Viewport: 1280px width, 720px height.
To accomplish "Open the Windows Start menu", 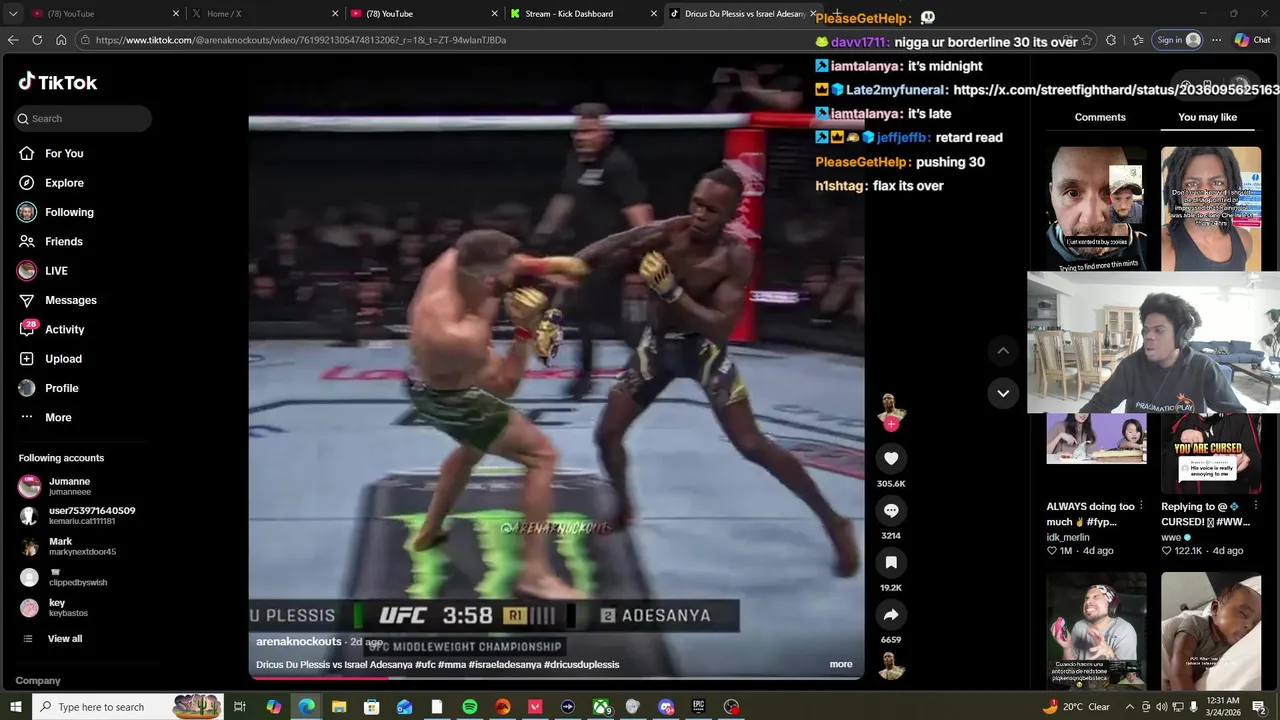I will click(x=15, y=707).
